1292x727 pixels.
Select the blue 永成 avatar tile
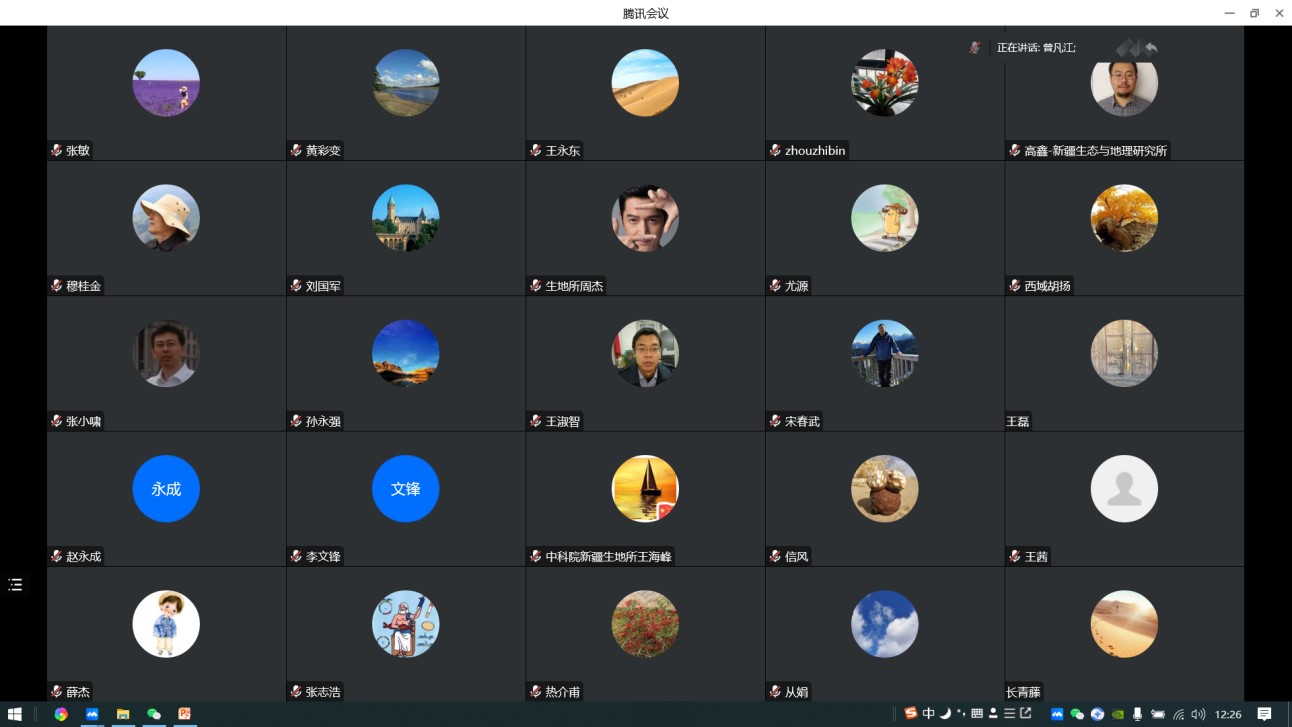[166, 489]
